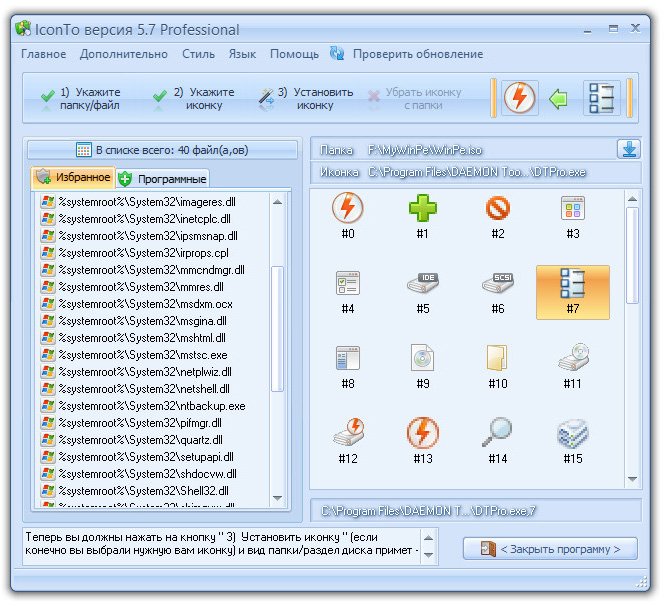Select the lightning bolt icon #0
Image resolution: width=667 pixels, height=606 pixels.
347,209
